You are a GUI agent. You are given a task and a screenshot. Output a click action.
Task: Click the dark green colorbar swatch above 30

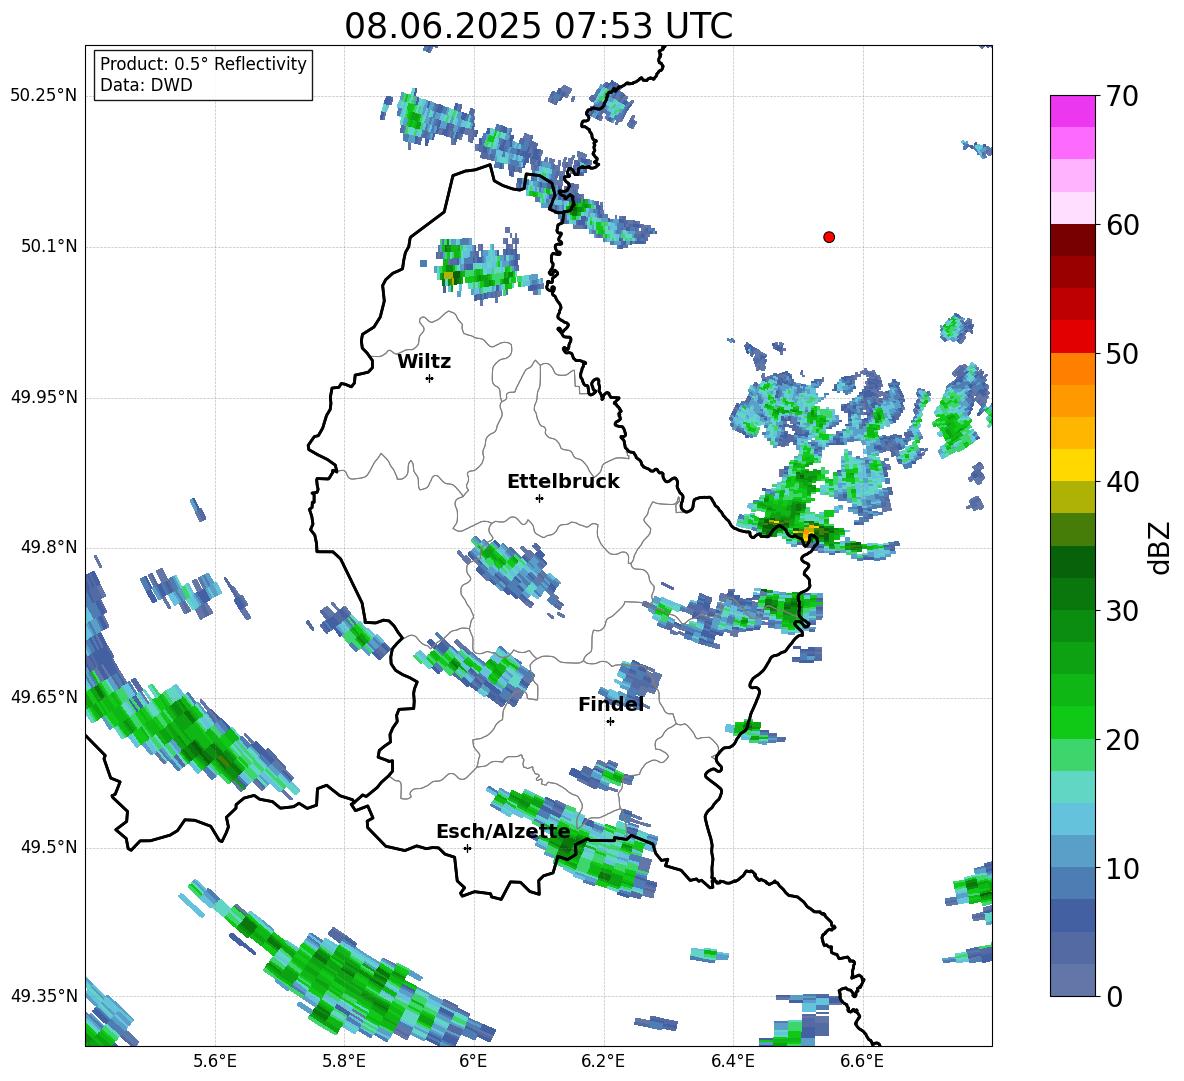pyautogui.click(x=1072, y=594)
